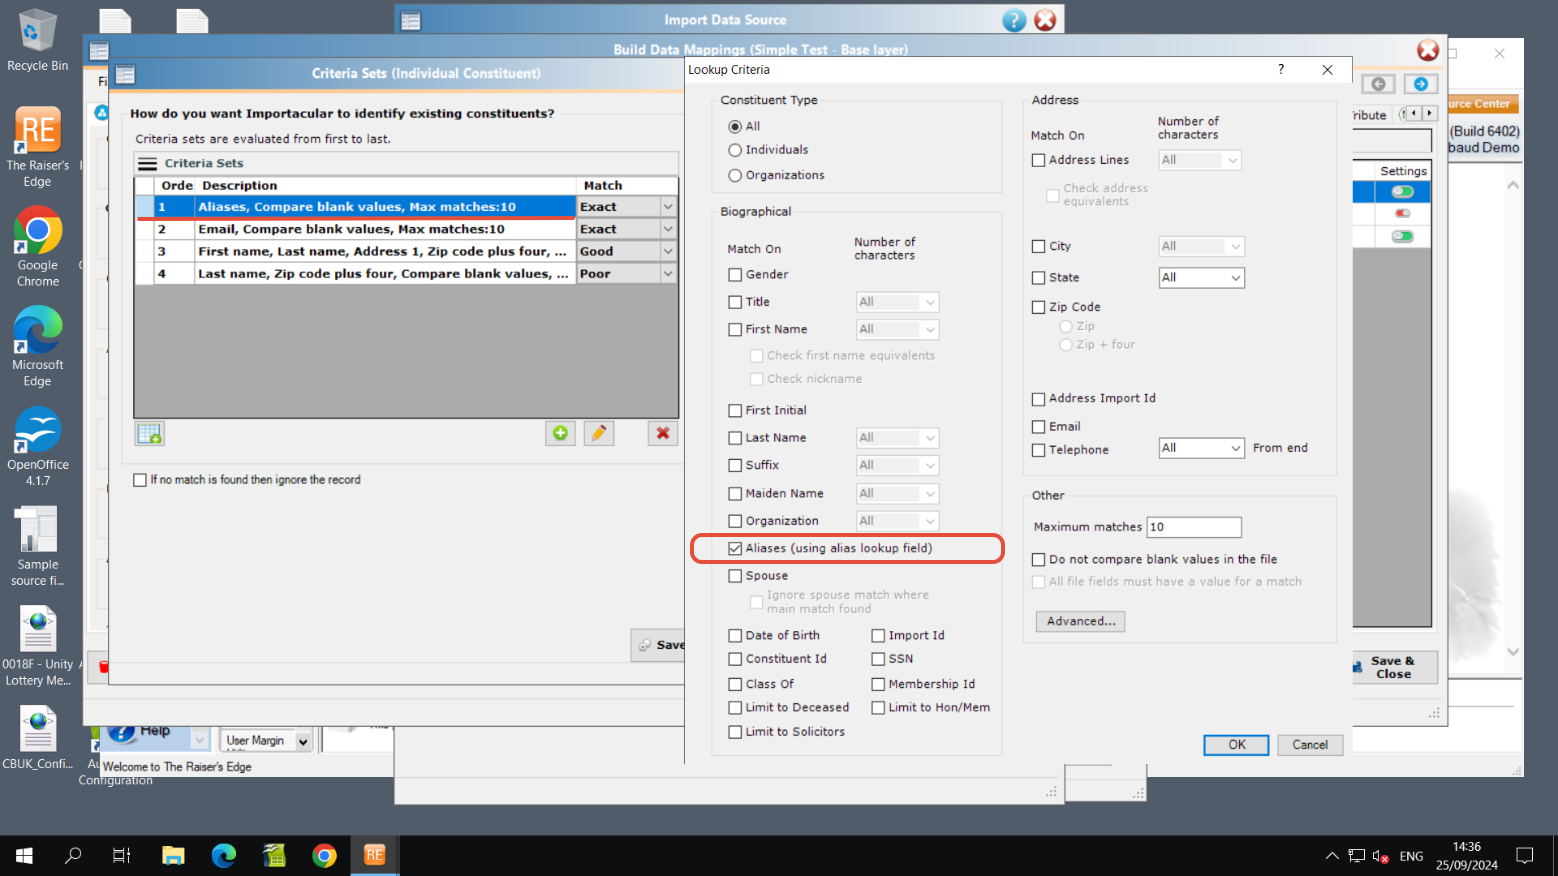
Task: Click the Match column header
Action: (x=627, y=185)
